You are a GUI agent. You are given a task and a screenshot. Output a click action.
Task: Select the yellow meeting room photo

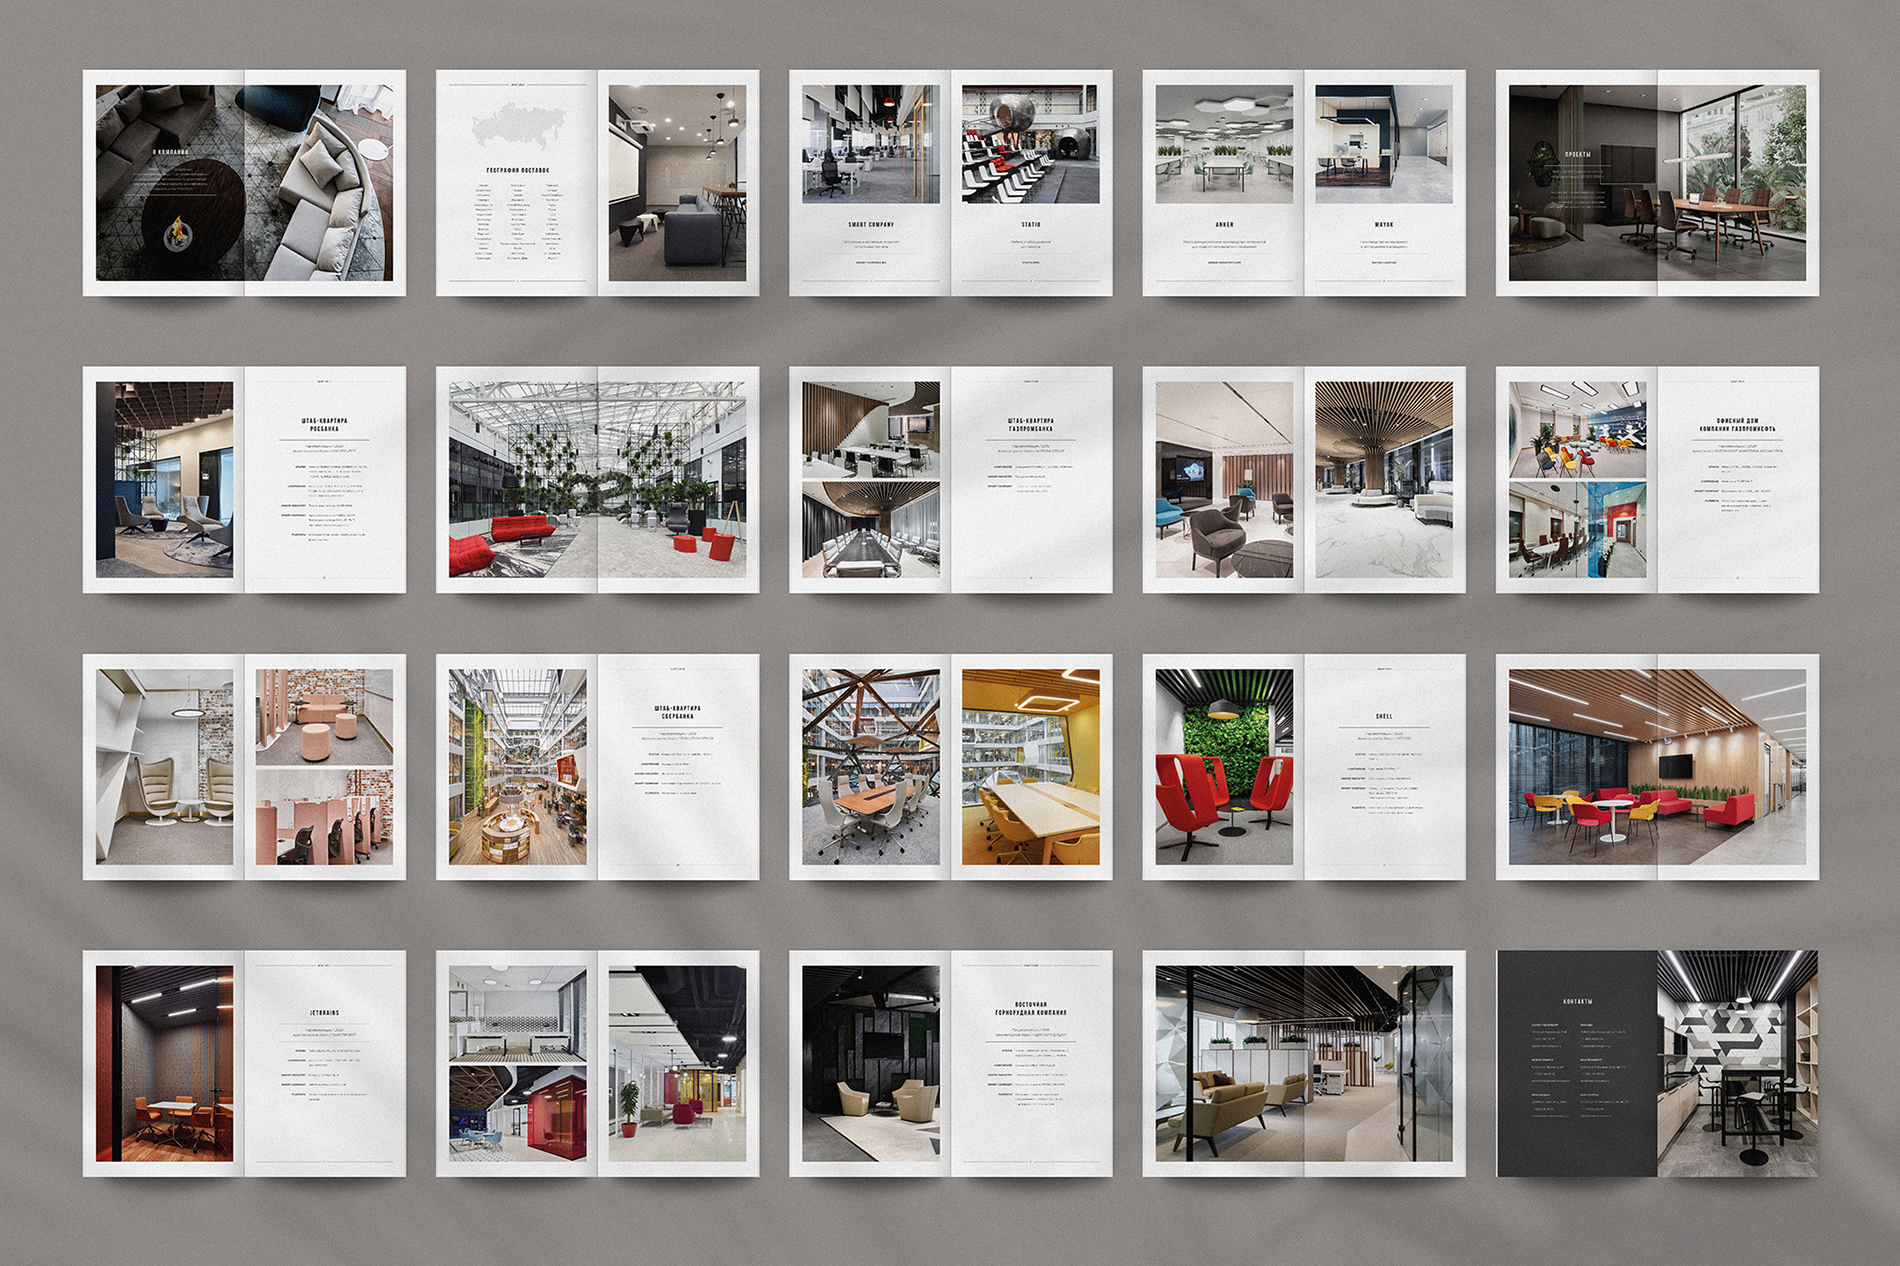1031,767
